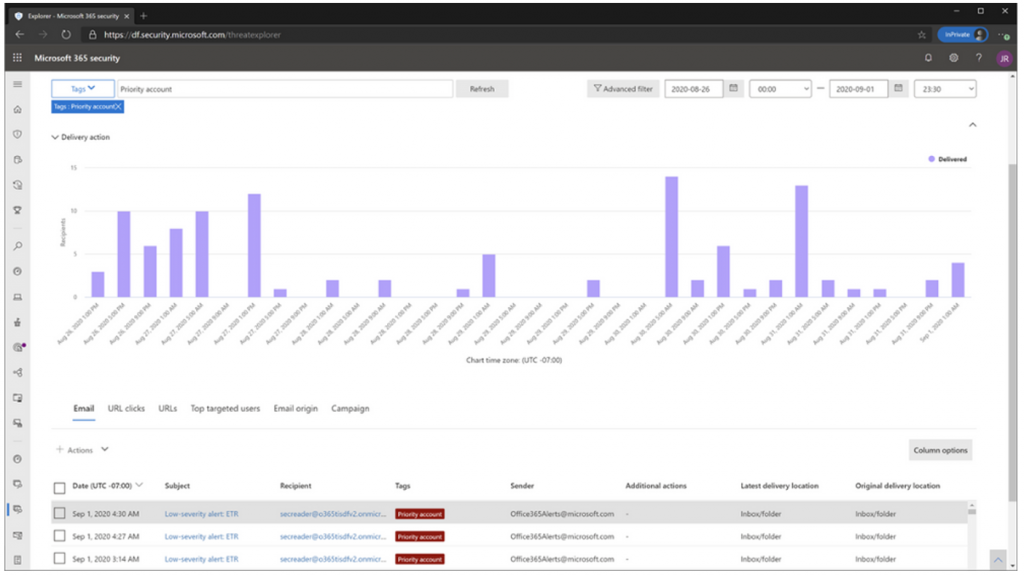This screenshot has width=1024, height=576.
Task: Expand the sidebar hamburger menu
Action: [18, 84]
